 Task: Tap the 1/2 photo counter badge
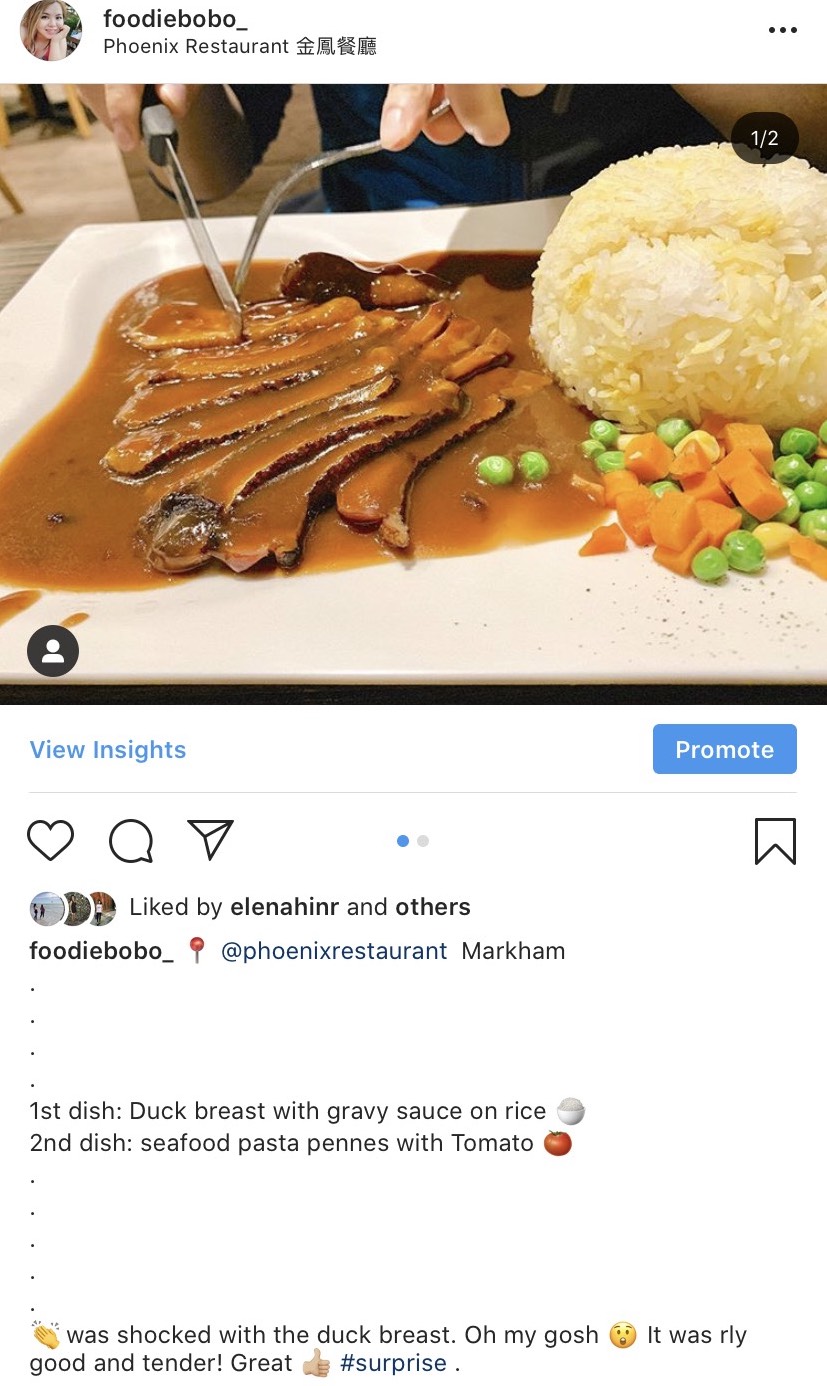click(764, 139)
